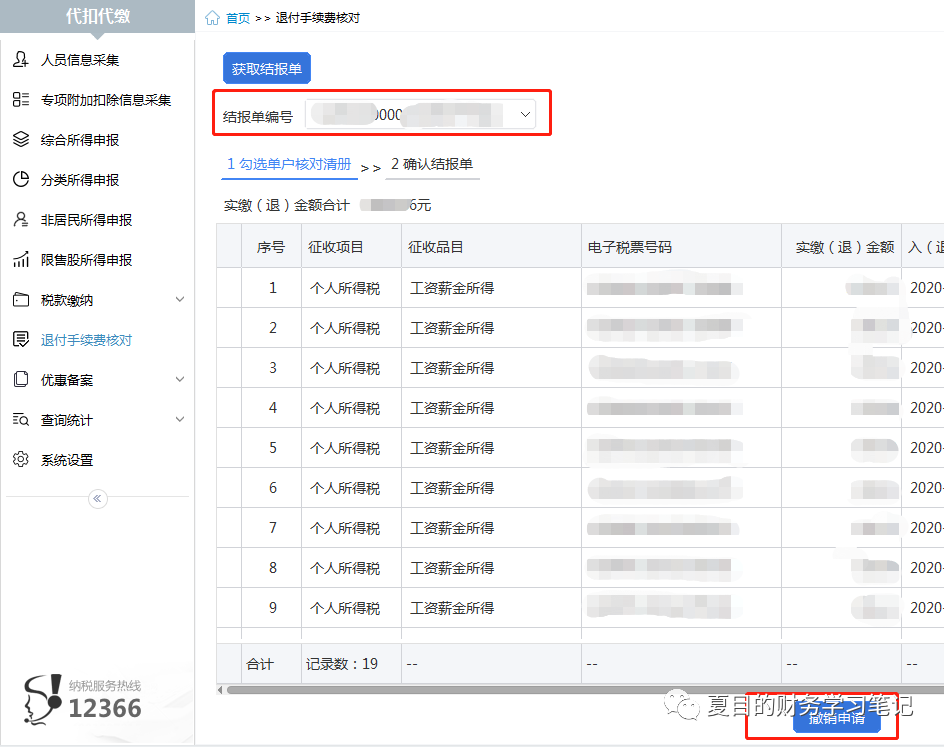Click the home icon in the breadcrumb
The height and width of the screenshot is (747, 944).
click(x=210, y=17)
